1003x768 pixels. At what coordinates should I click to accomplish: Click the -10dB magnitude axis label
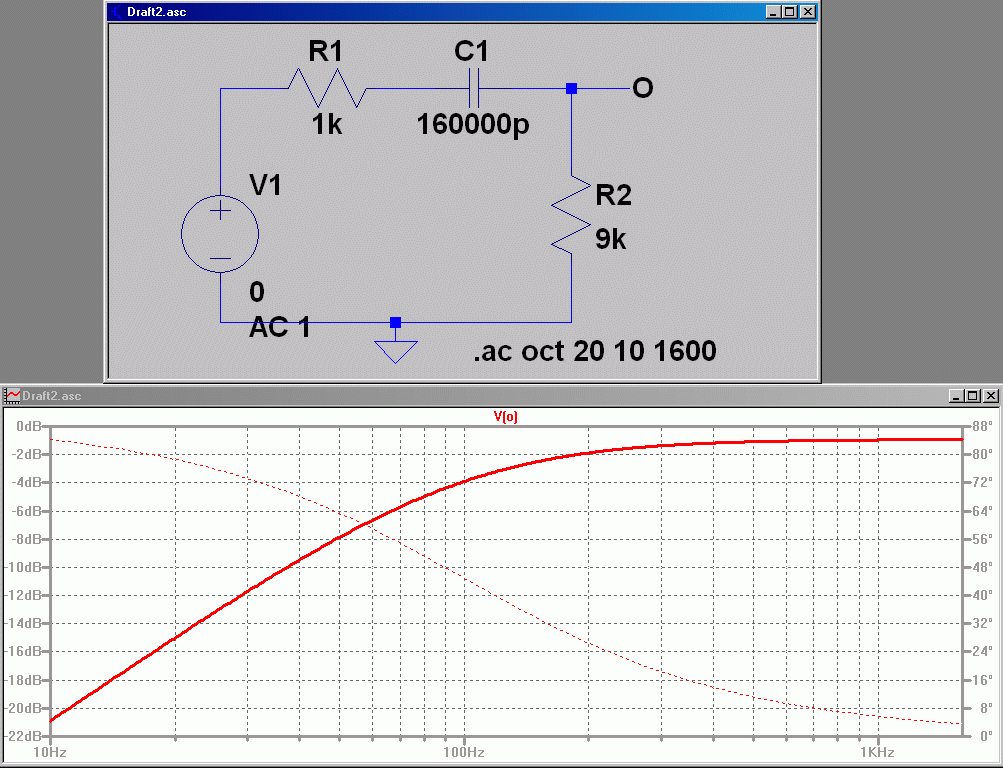click(x=25, y=567)
